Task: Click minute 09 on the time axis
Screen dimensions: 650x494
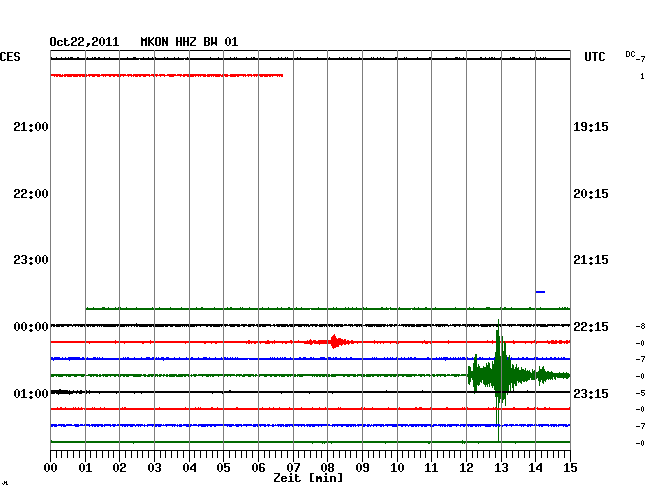Action: (362, 468)
